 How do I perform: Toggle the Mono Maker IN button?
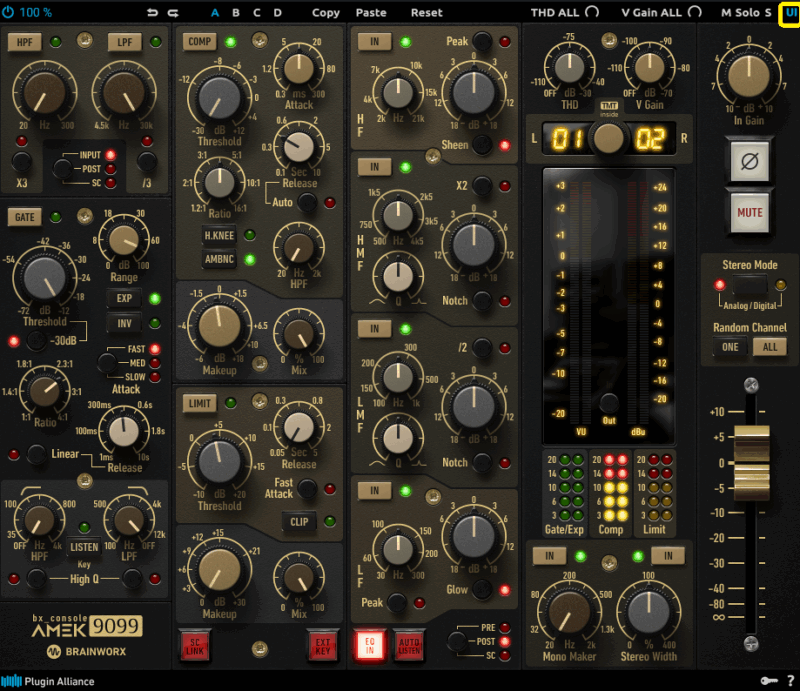click(549, 556)
